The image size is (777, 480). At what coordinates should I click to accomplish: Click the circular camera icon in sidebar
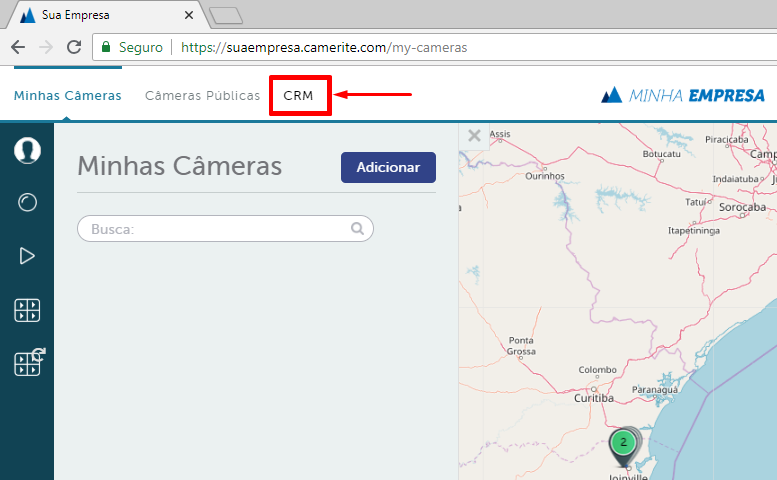point(27,203)
